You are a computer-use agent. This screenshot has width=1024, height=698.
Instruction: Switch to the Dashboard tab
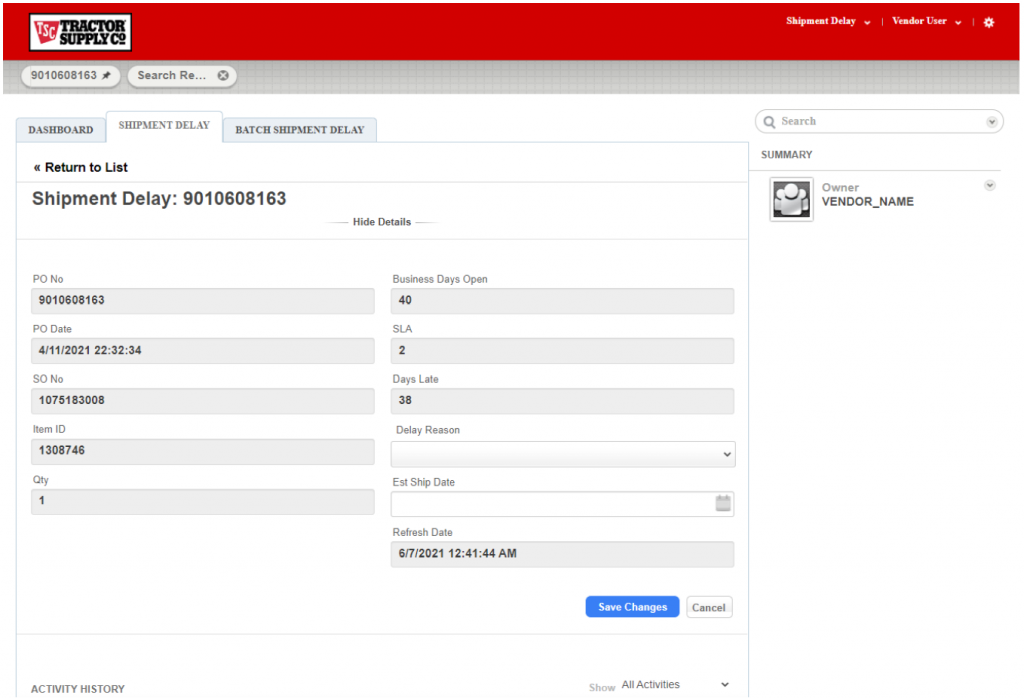61,130
